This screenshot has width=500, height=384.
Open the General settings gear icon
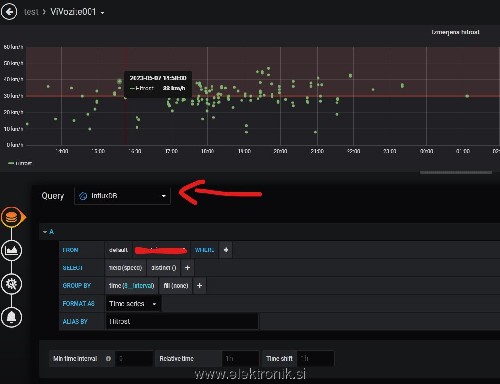pos(12,284)
